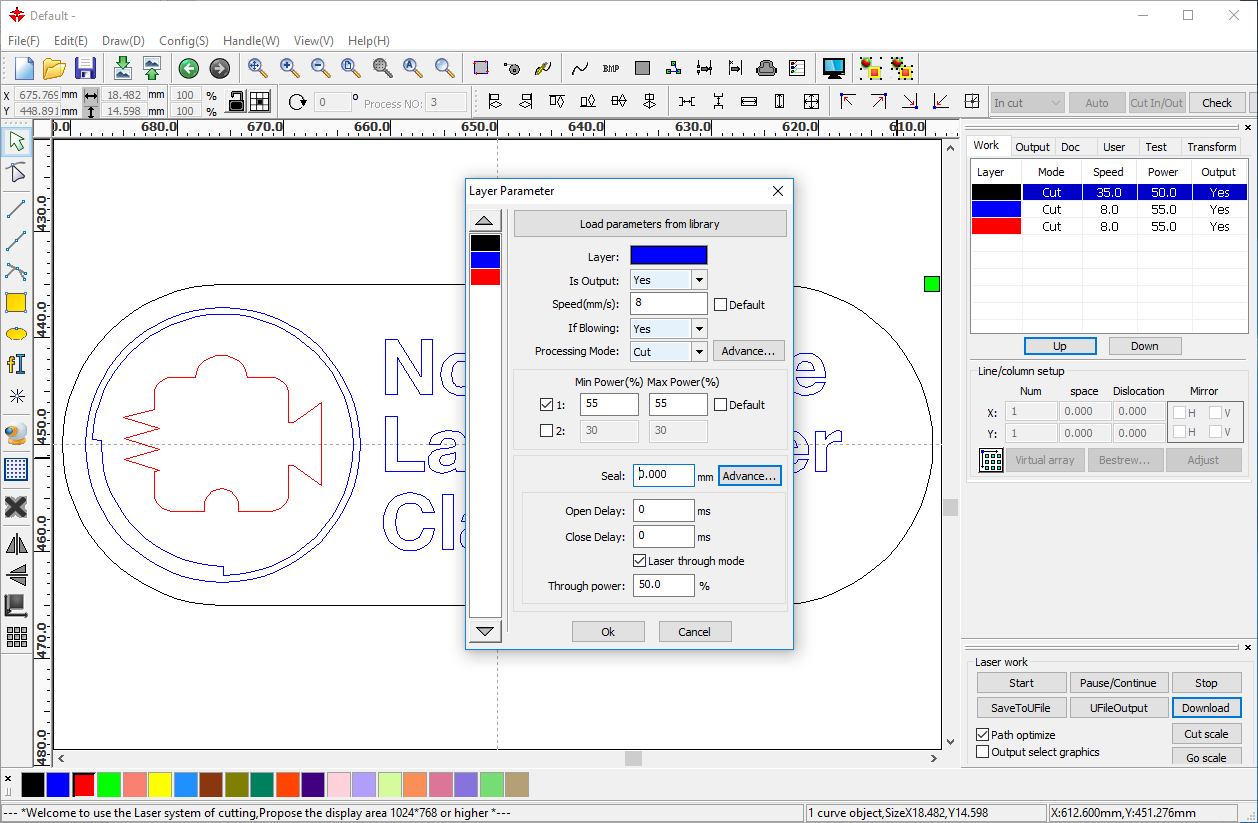Click the Save file icon in toolbar

pyautogui.click(x=85, y=68)
